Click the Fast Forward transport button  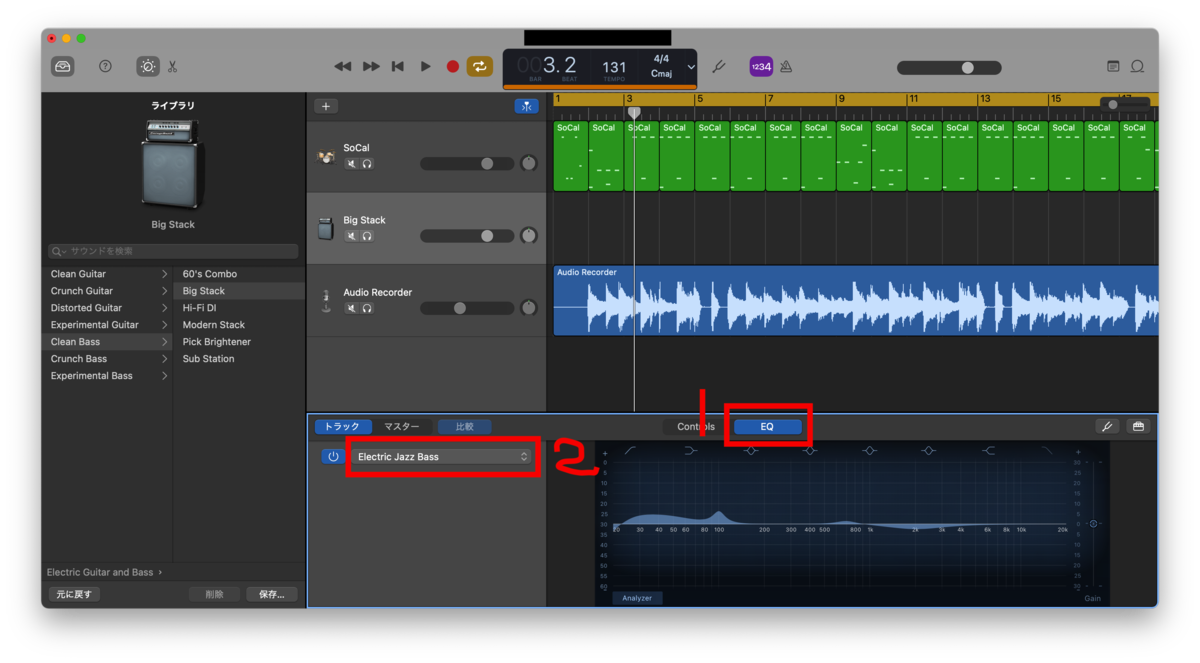pyautogui.click(x=371, y=66)
